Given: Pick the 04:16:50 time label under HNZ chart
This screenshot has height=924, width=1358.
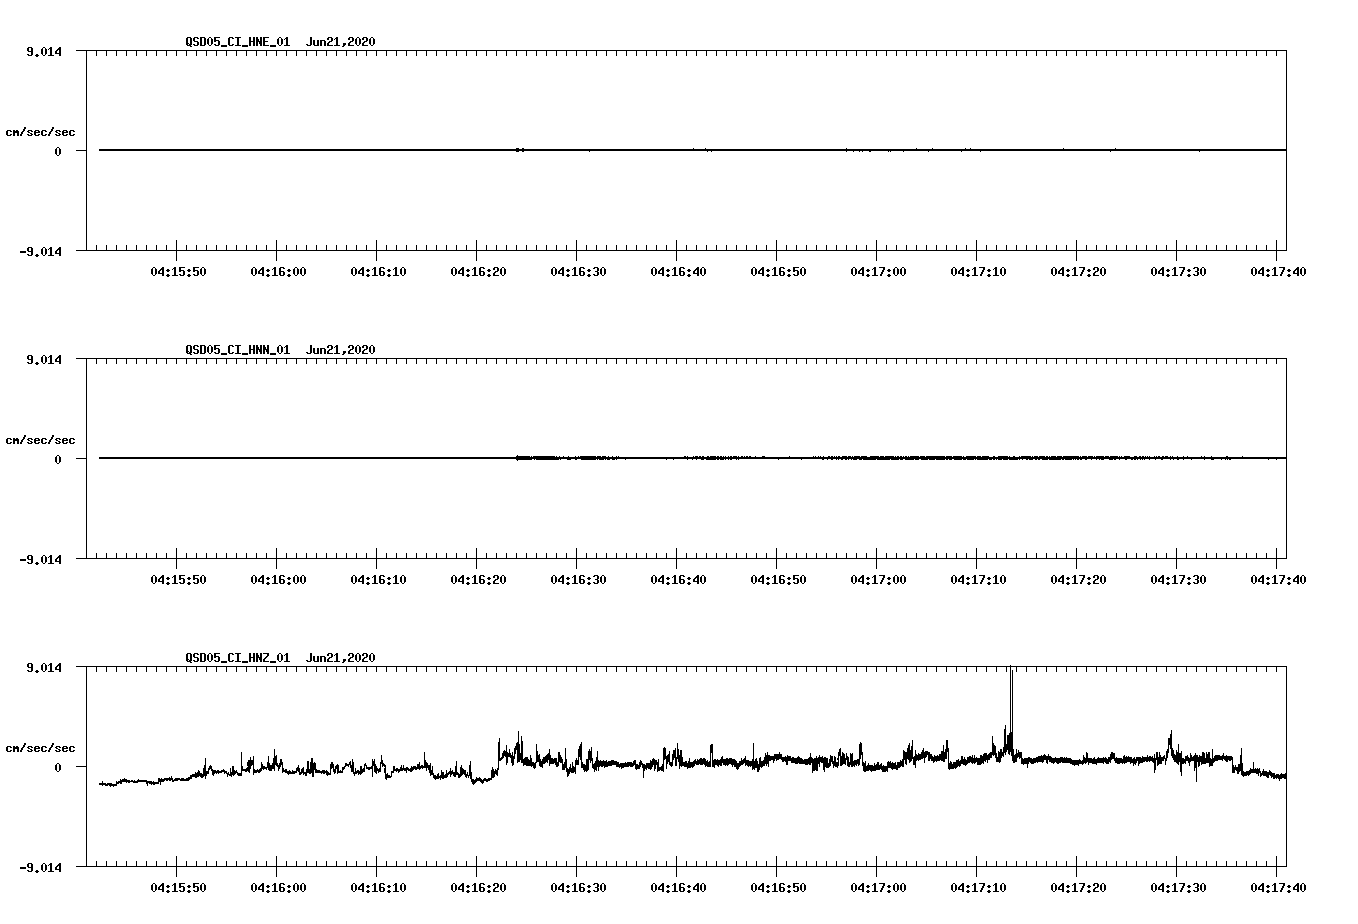Looking at the screenshot, I should [x=778, y=887].
